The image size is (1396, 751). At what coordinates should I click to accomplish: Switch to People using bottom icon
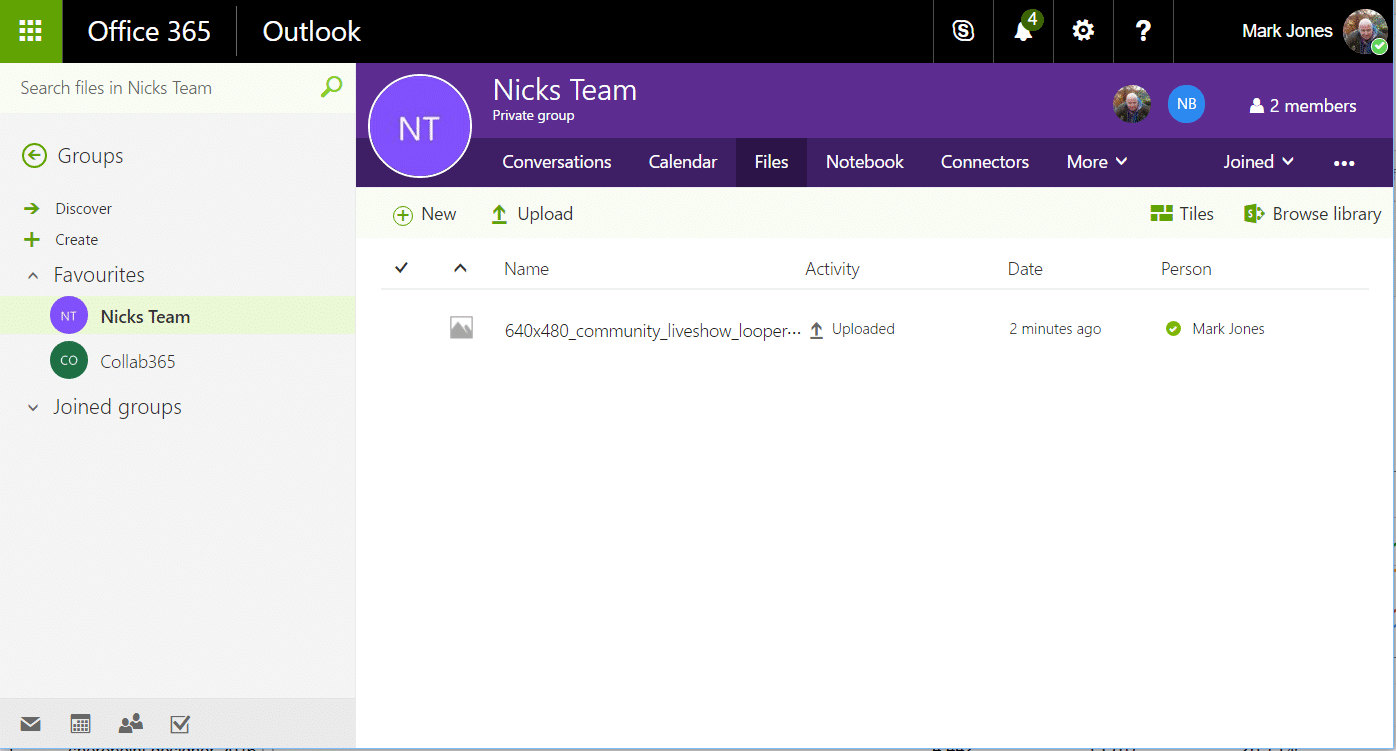(130, 723)
